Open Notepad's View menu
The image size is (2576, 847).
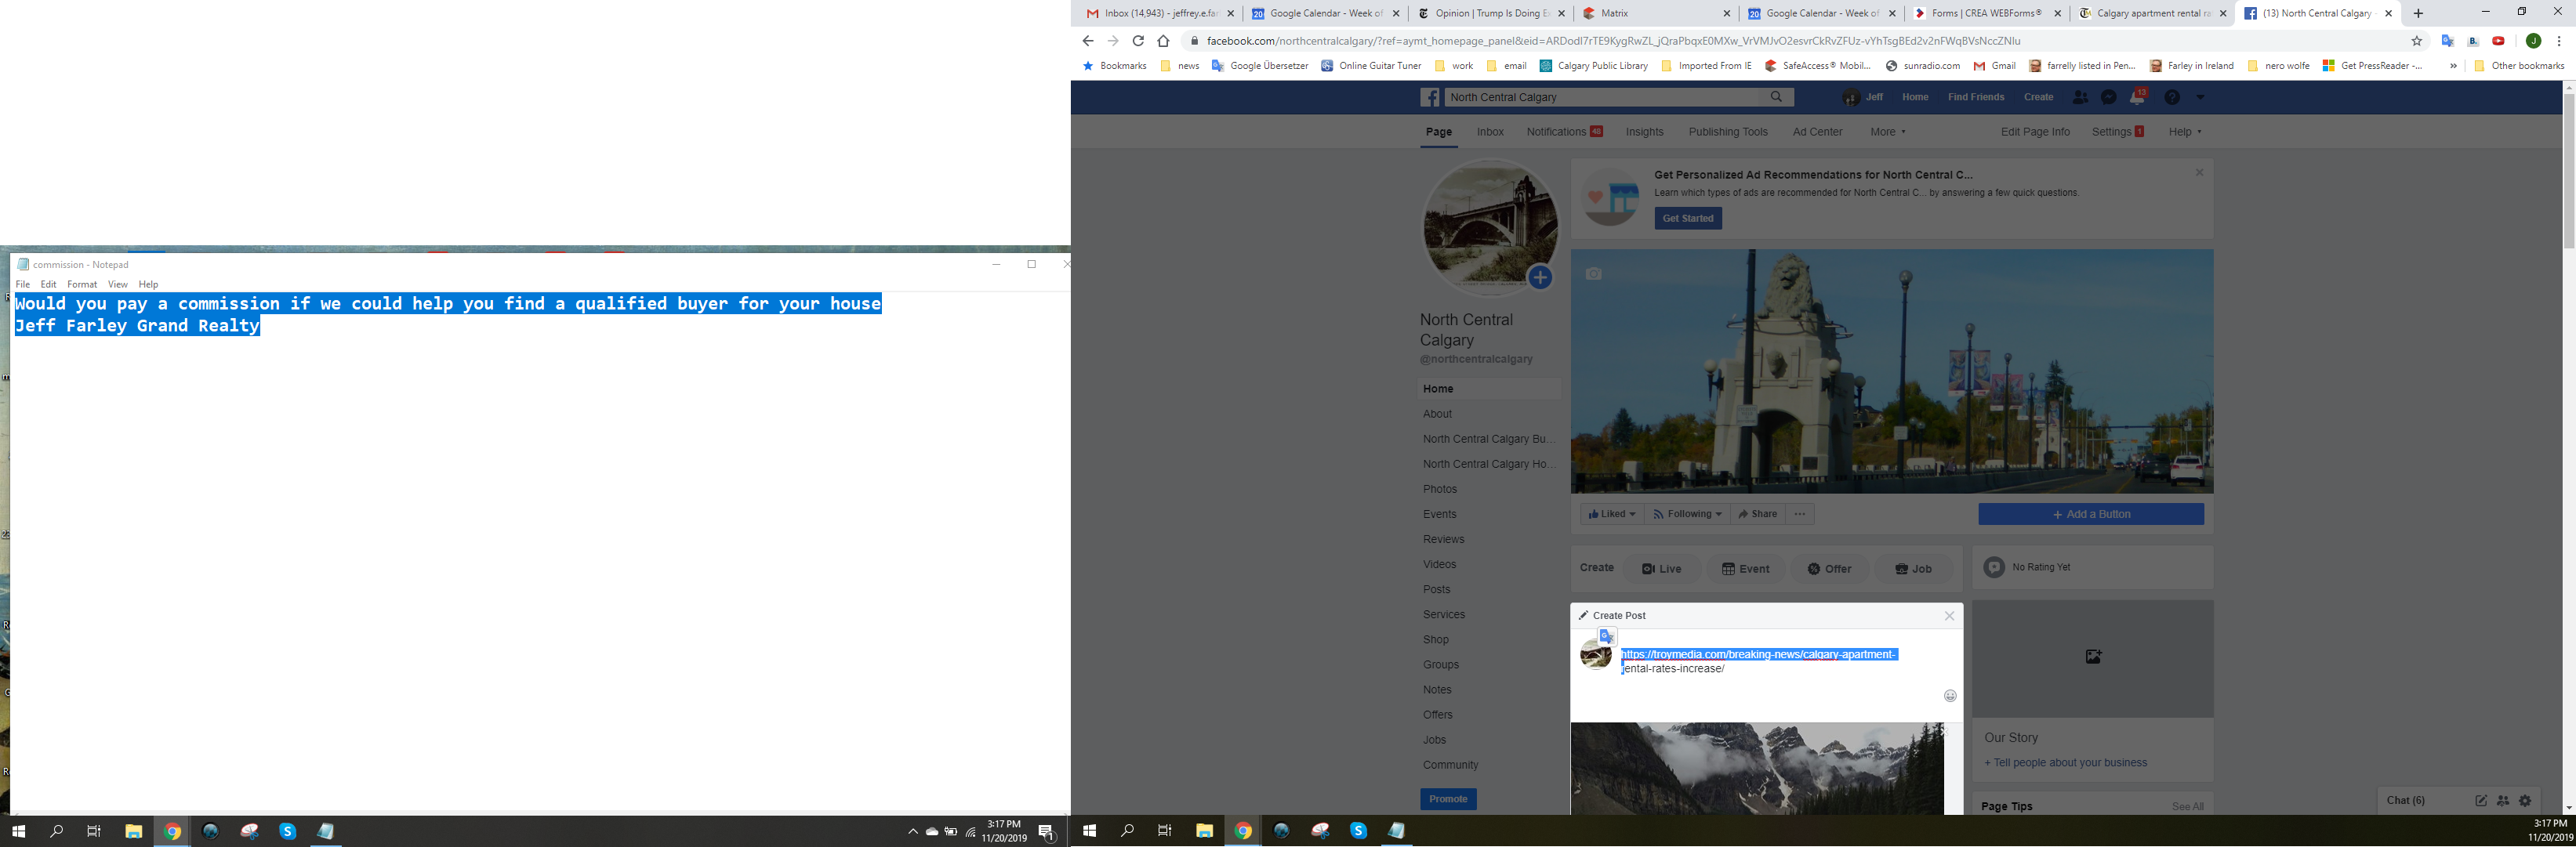click(117, 285)
